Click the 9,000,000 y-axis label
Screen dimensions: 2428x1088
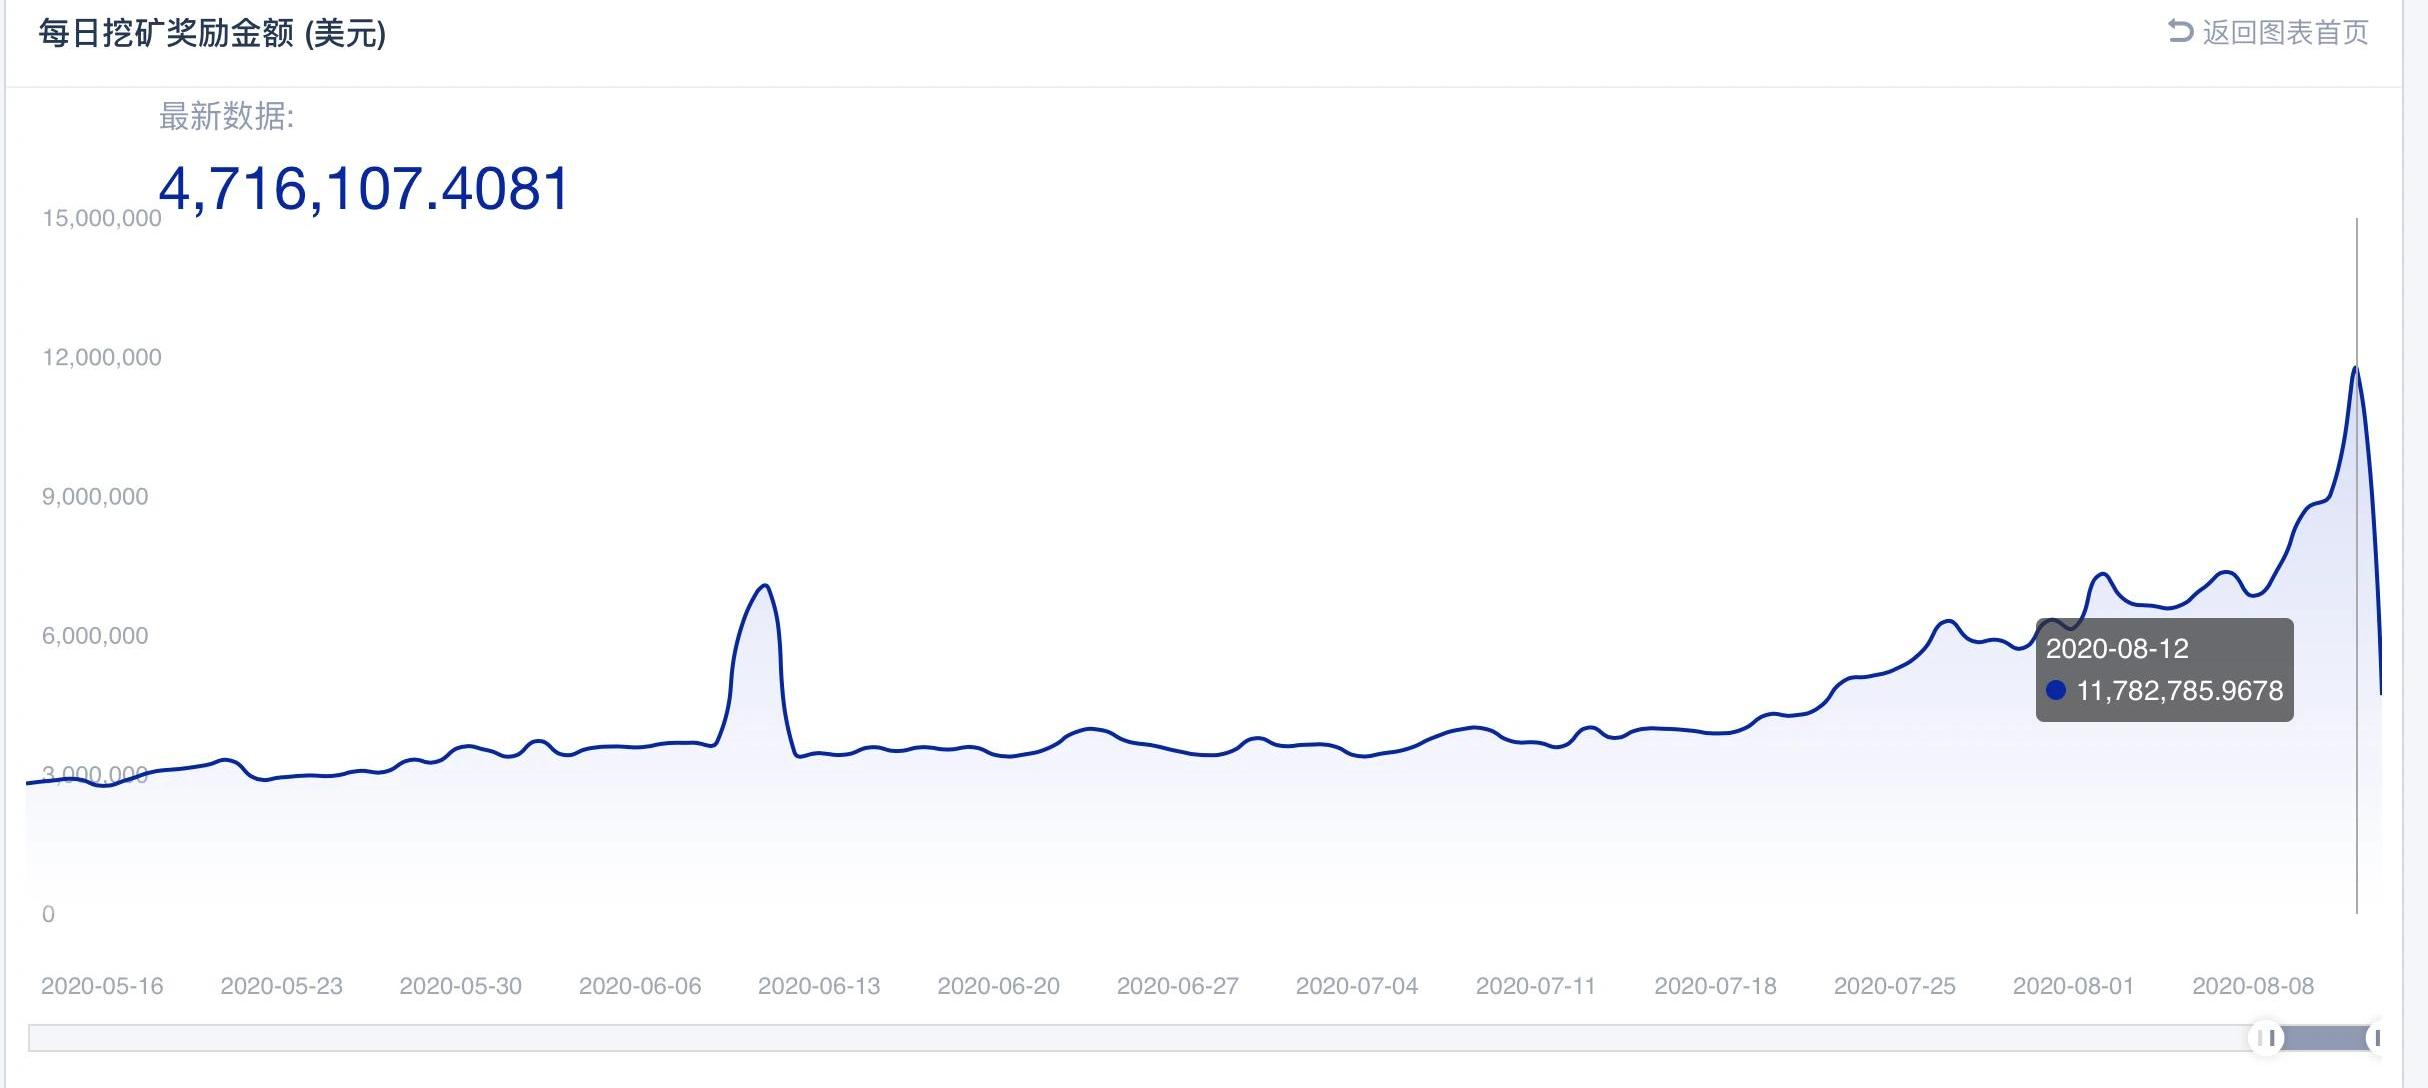click(95, 497)
